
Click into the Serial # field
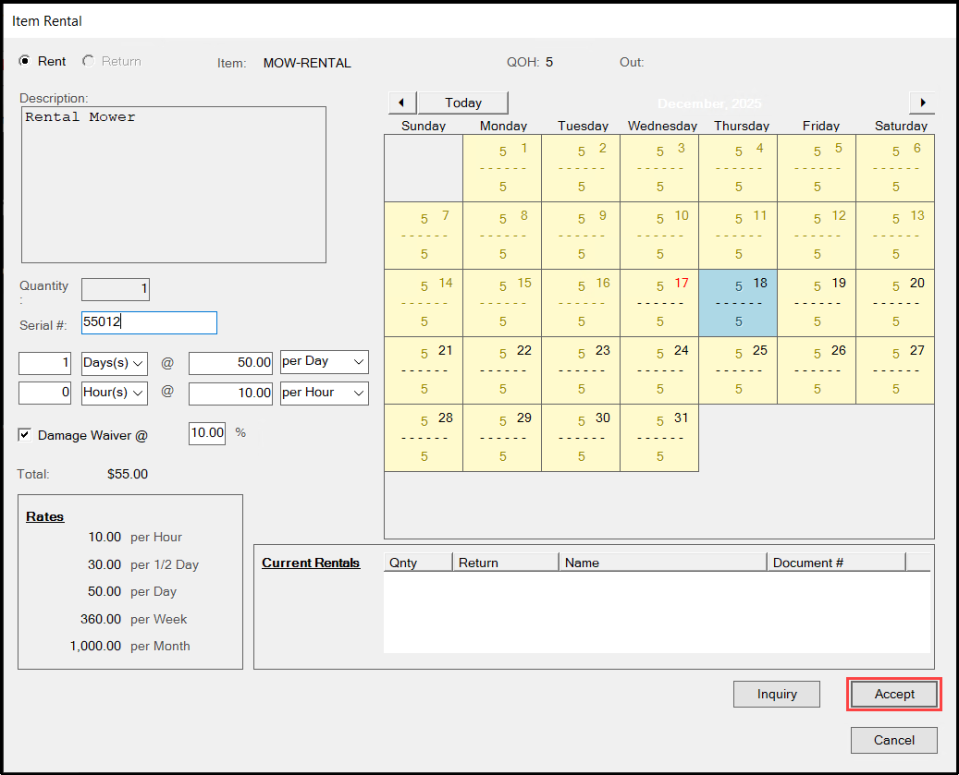[x=148, y=323]
